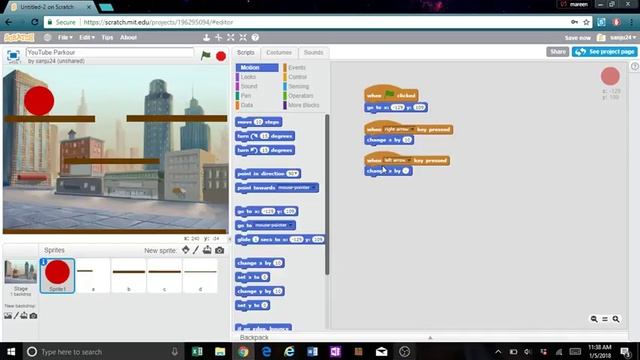Viewport: 640px width, 360px height.
Task: Choose backdrop from library icon
Action: (8, 316)
